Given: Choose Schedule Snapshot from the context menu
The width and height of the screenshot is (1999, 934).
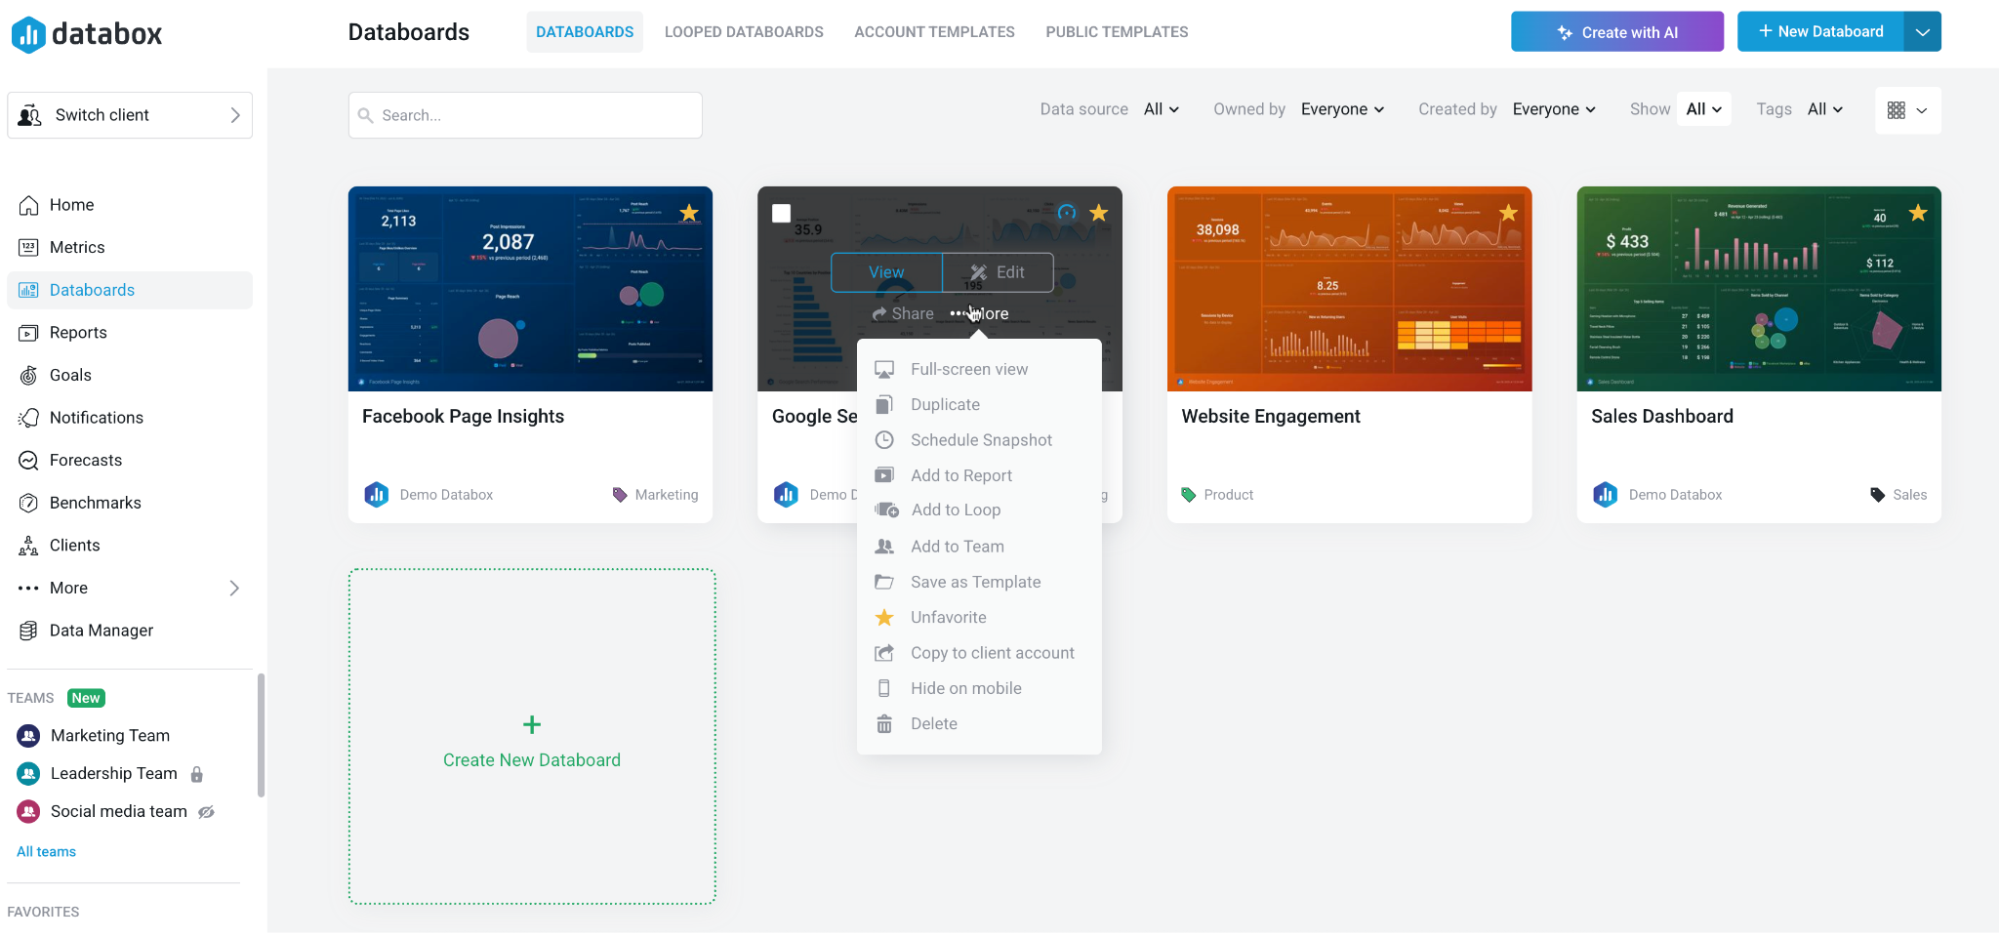Looking at the screenshot, I should 980,440.
